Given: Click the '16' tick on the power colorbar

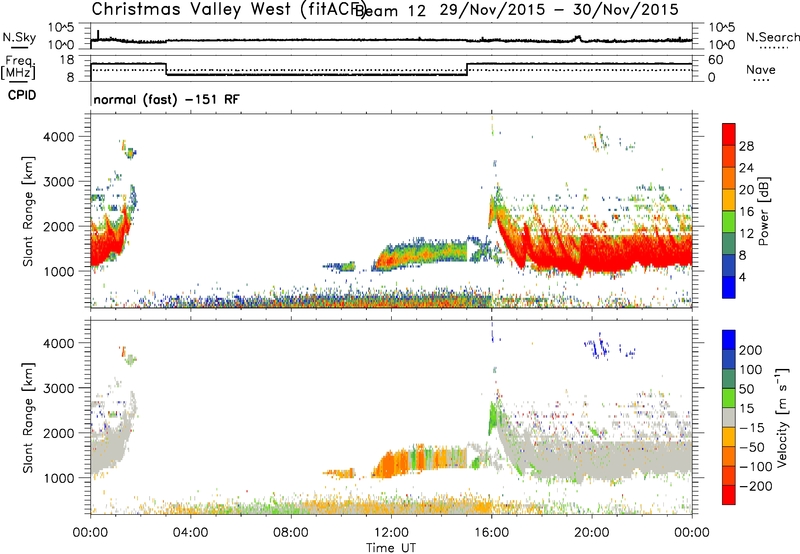Looking at the screenshot, I should coord(746,212).
